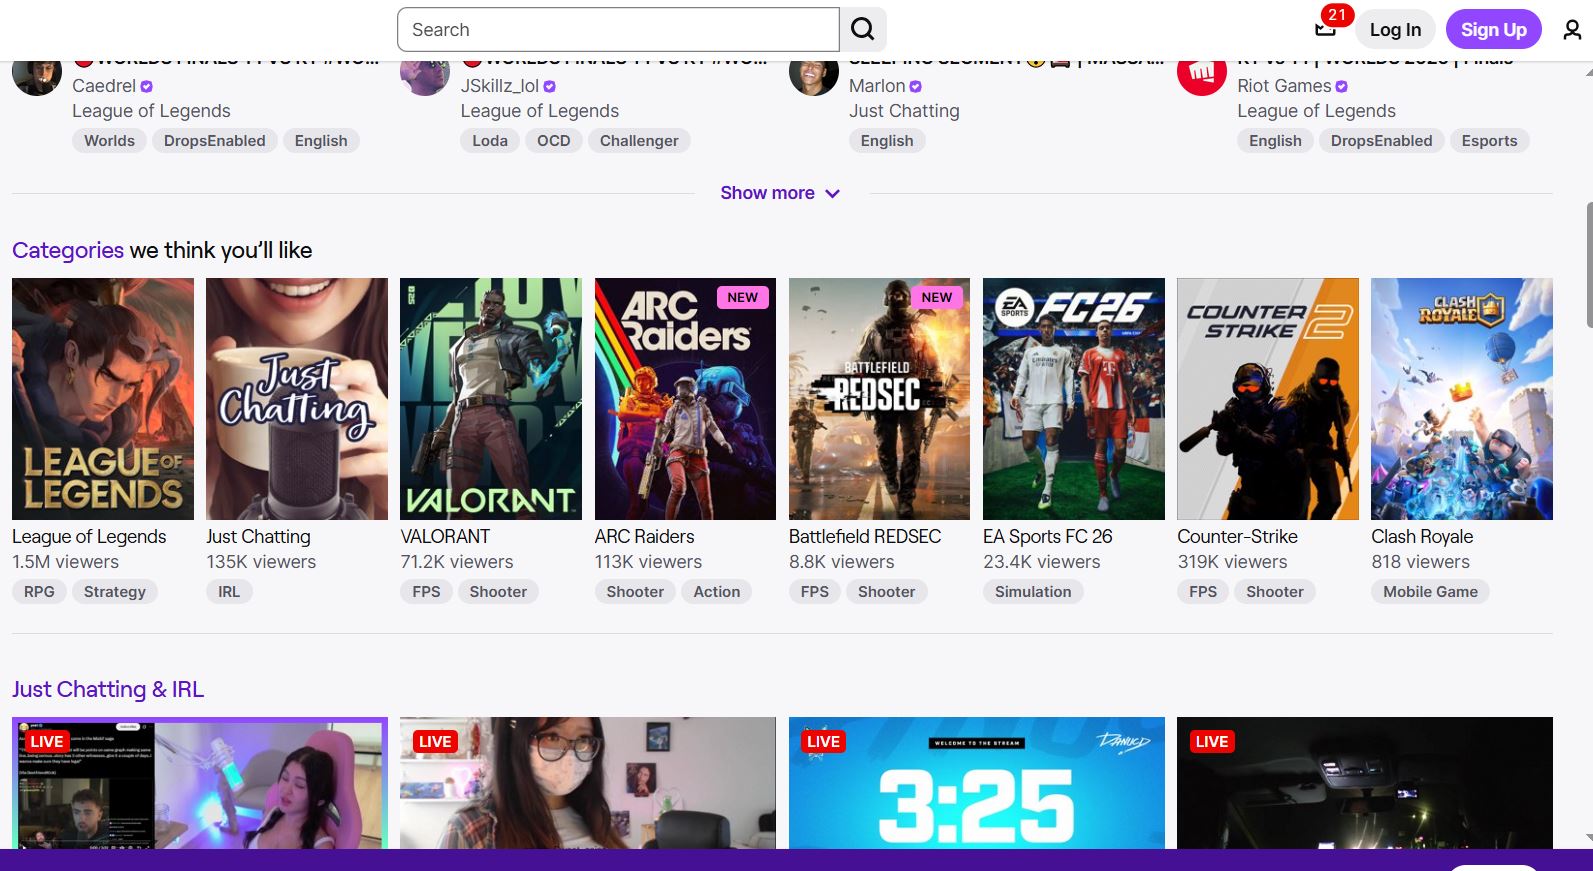Expand the list with Show more
The height and width of the screenshot is (871, 1593).
[767, 193]
